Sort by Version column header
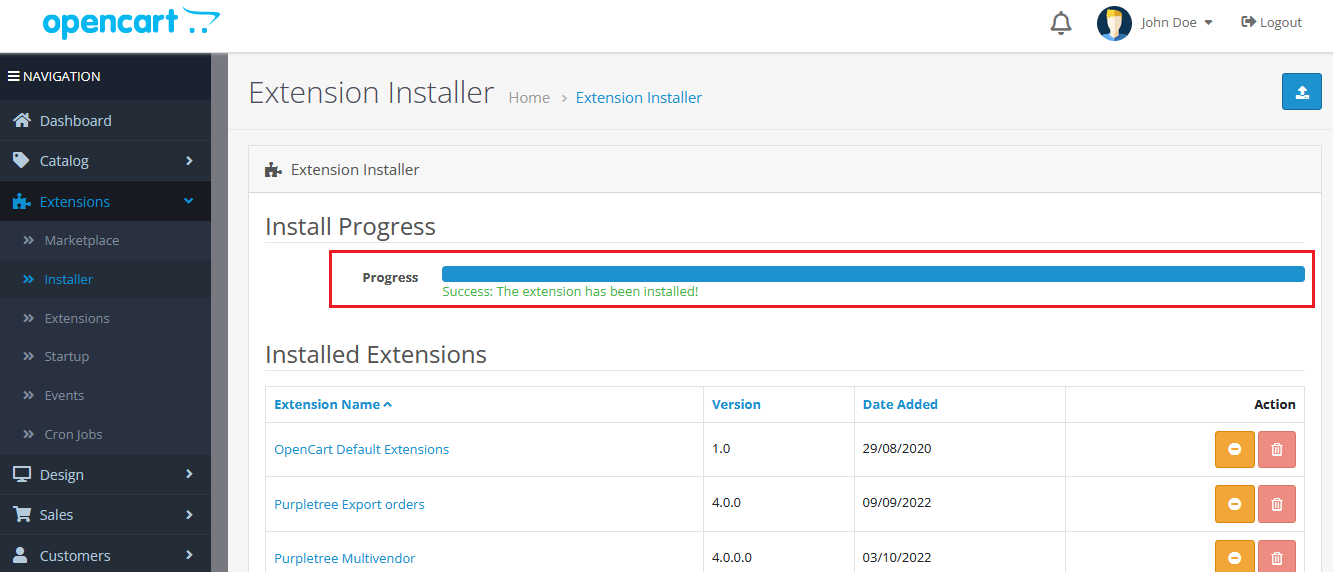Screen dimensions: 1333x572 coord(736,405)
